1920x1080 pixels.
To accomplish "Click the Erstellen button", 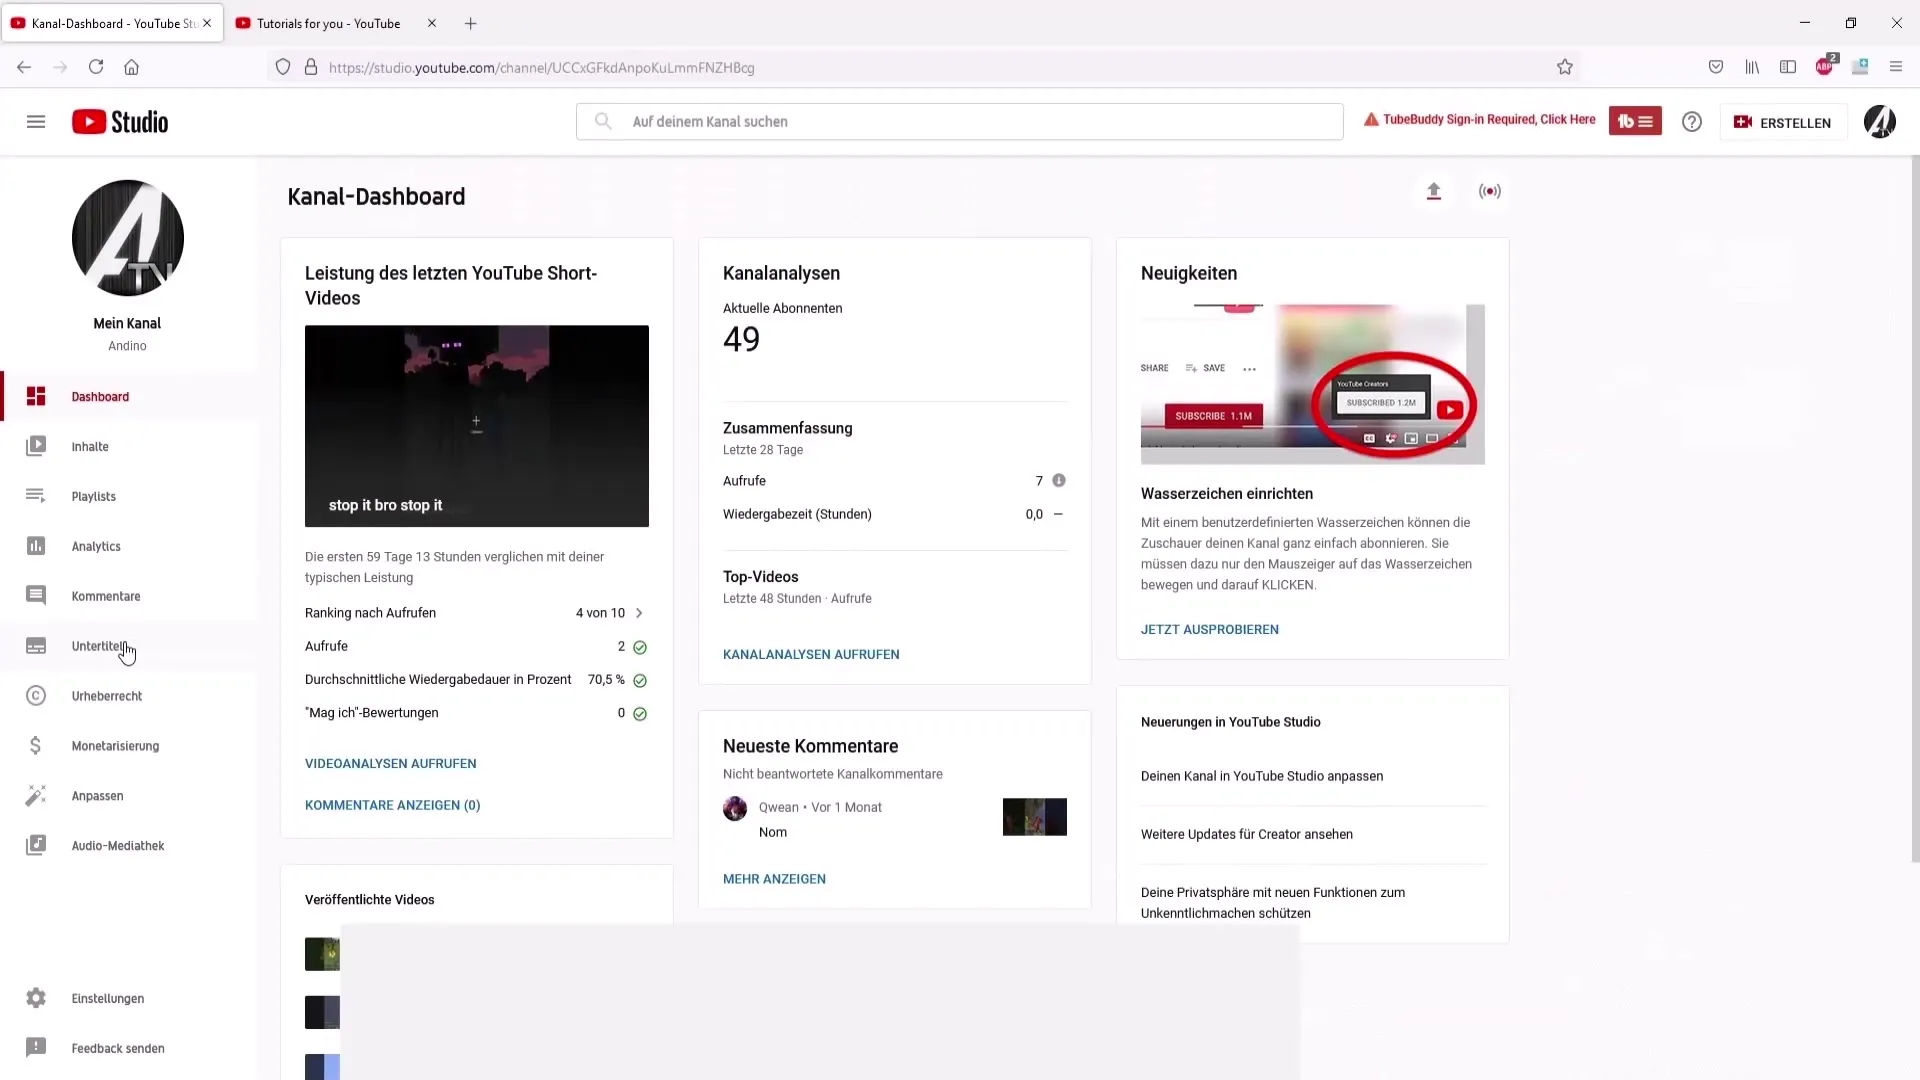I will pos(1787,121).
